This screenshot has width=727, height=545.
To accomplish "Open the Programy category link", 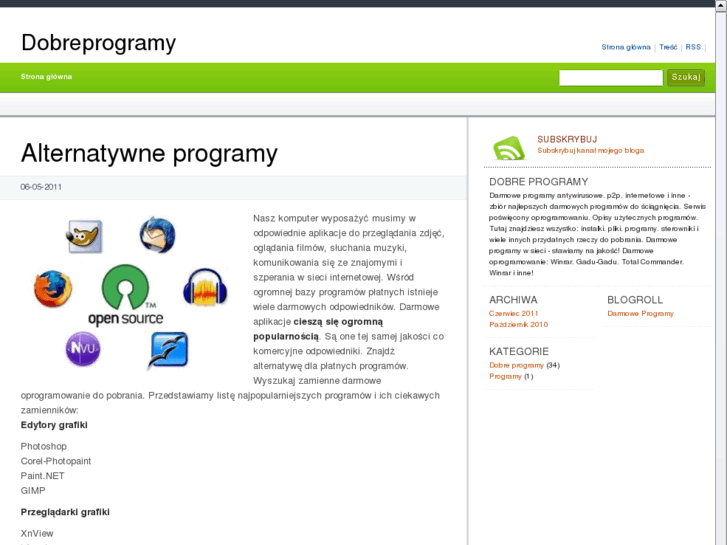I will pyautogui.click(x=505, y=377).
